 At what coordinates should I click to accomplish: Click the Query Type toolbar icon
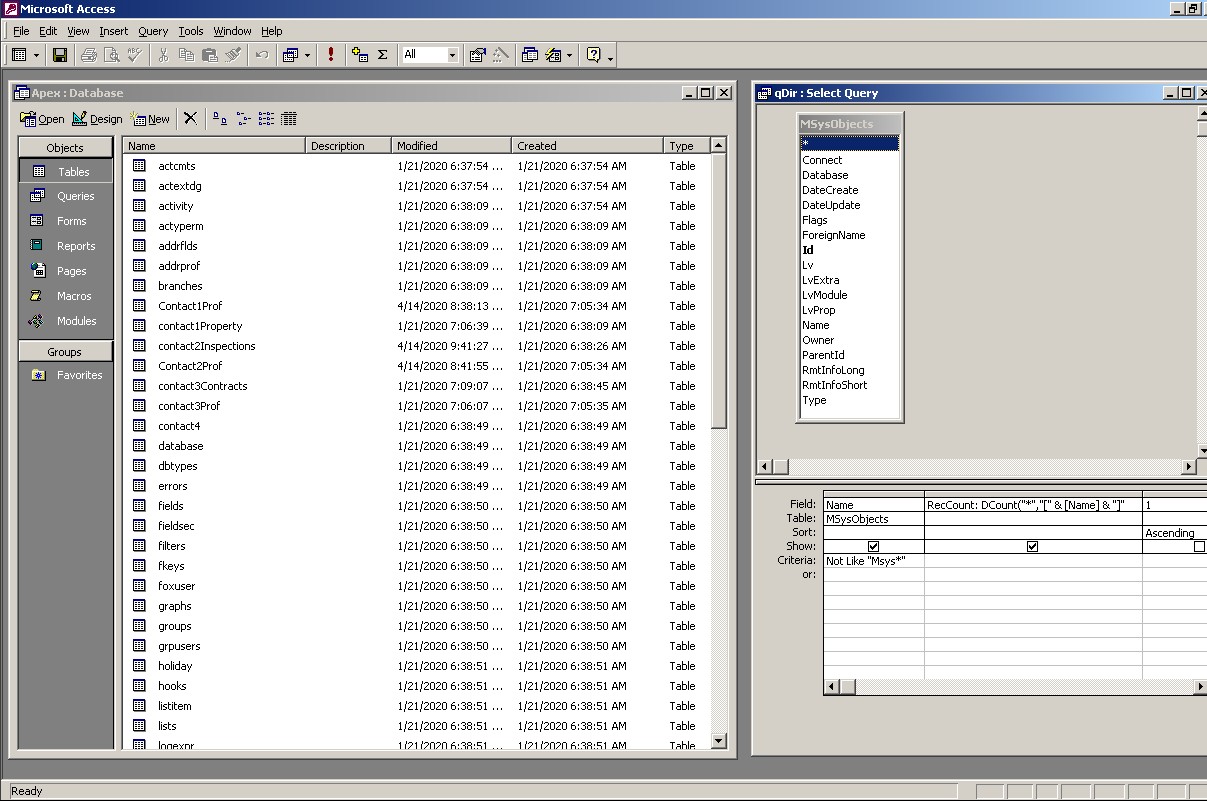click(290, 55)
